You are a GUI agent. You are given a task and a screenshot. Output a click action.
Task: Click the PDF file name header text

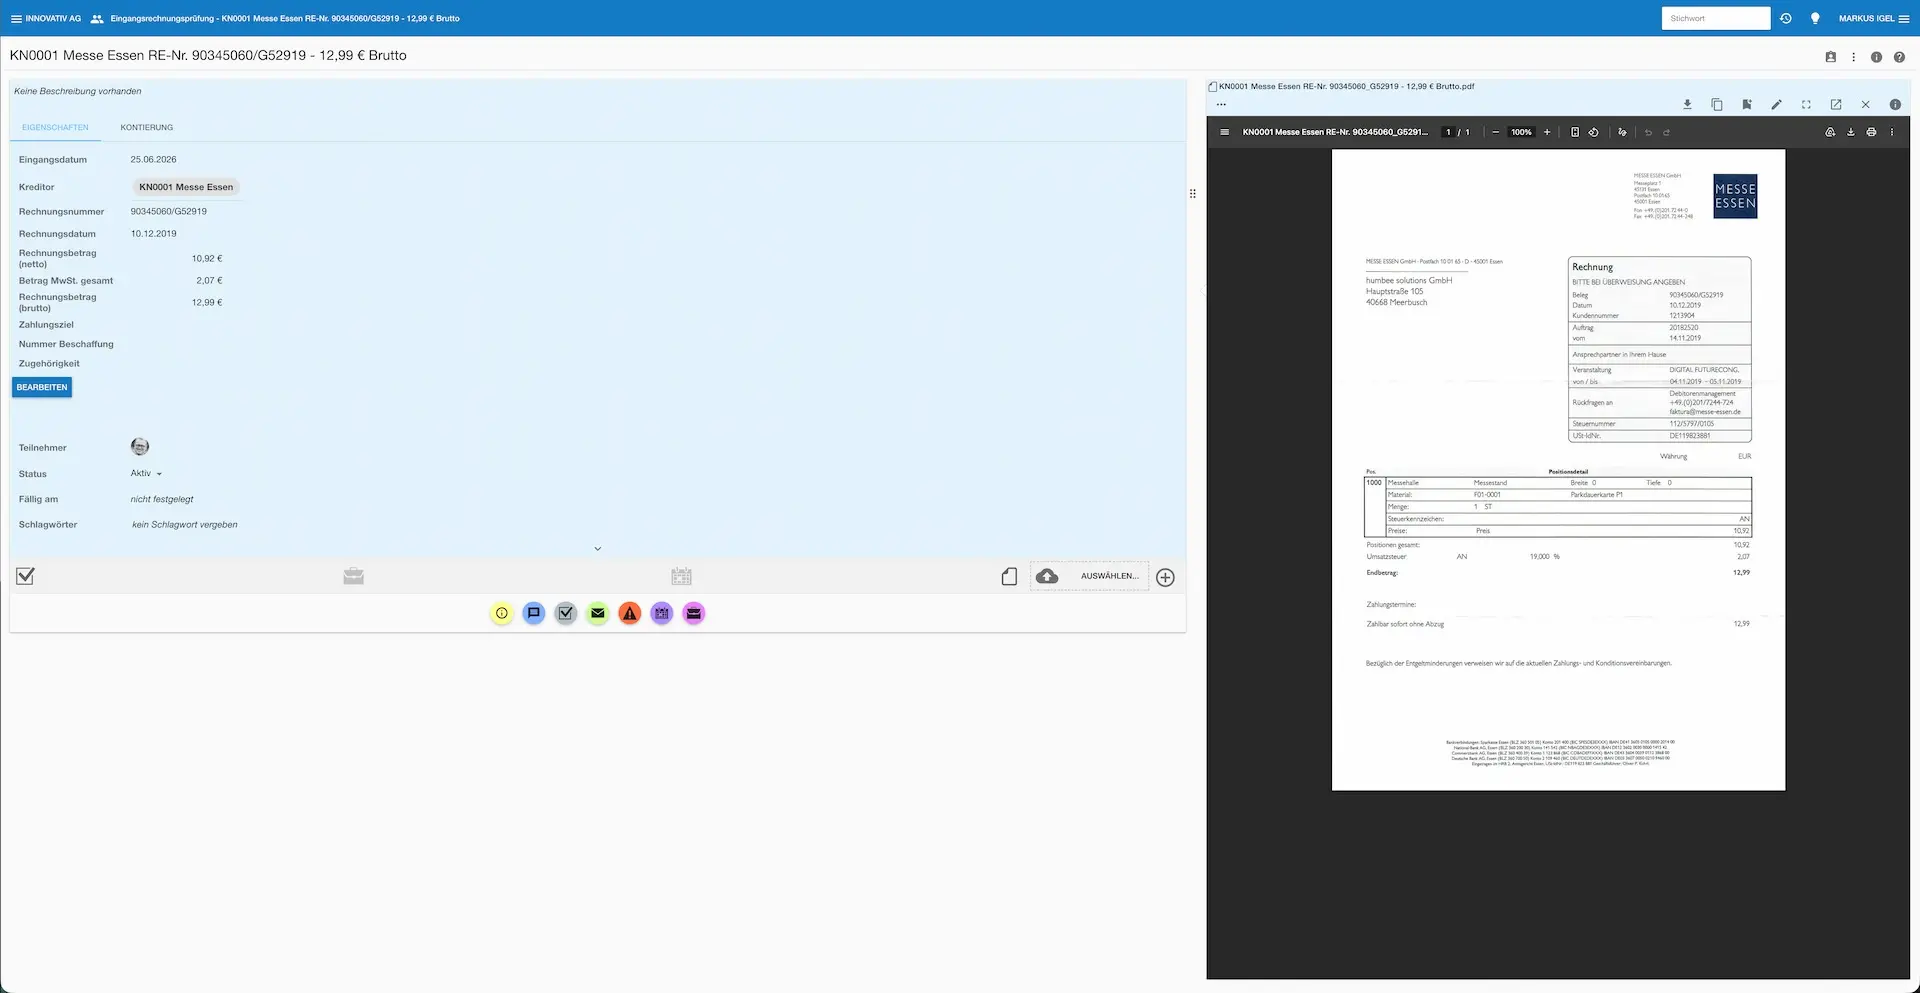pyautogui.click(x=1346, y=86)
